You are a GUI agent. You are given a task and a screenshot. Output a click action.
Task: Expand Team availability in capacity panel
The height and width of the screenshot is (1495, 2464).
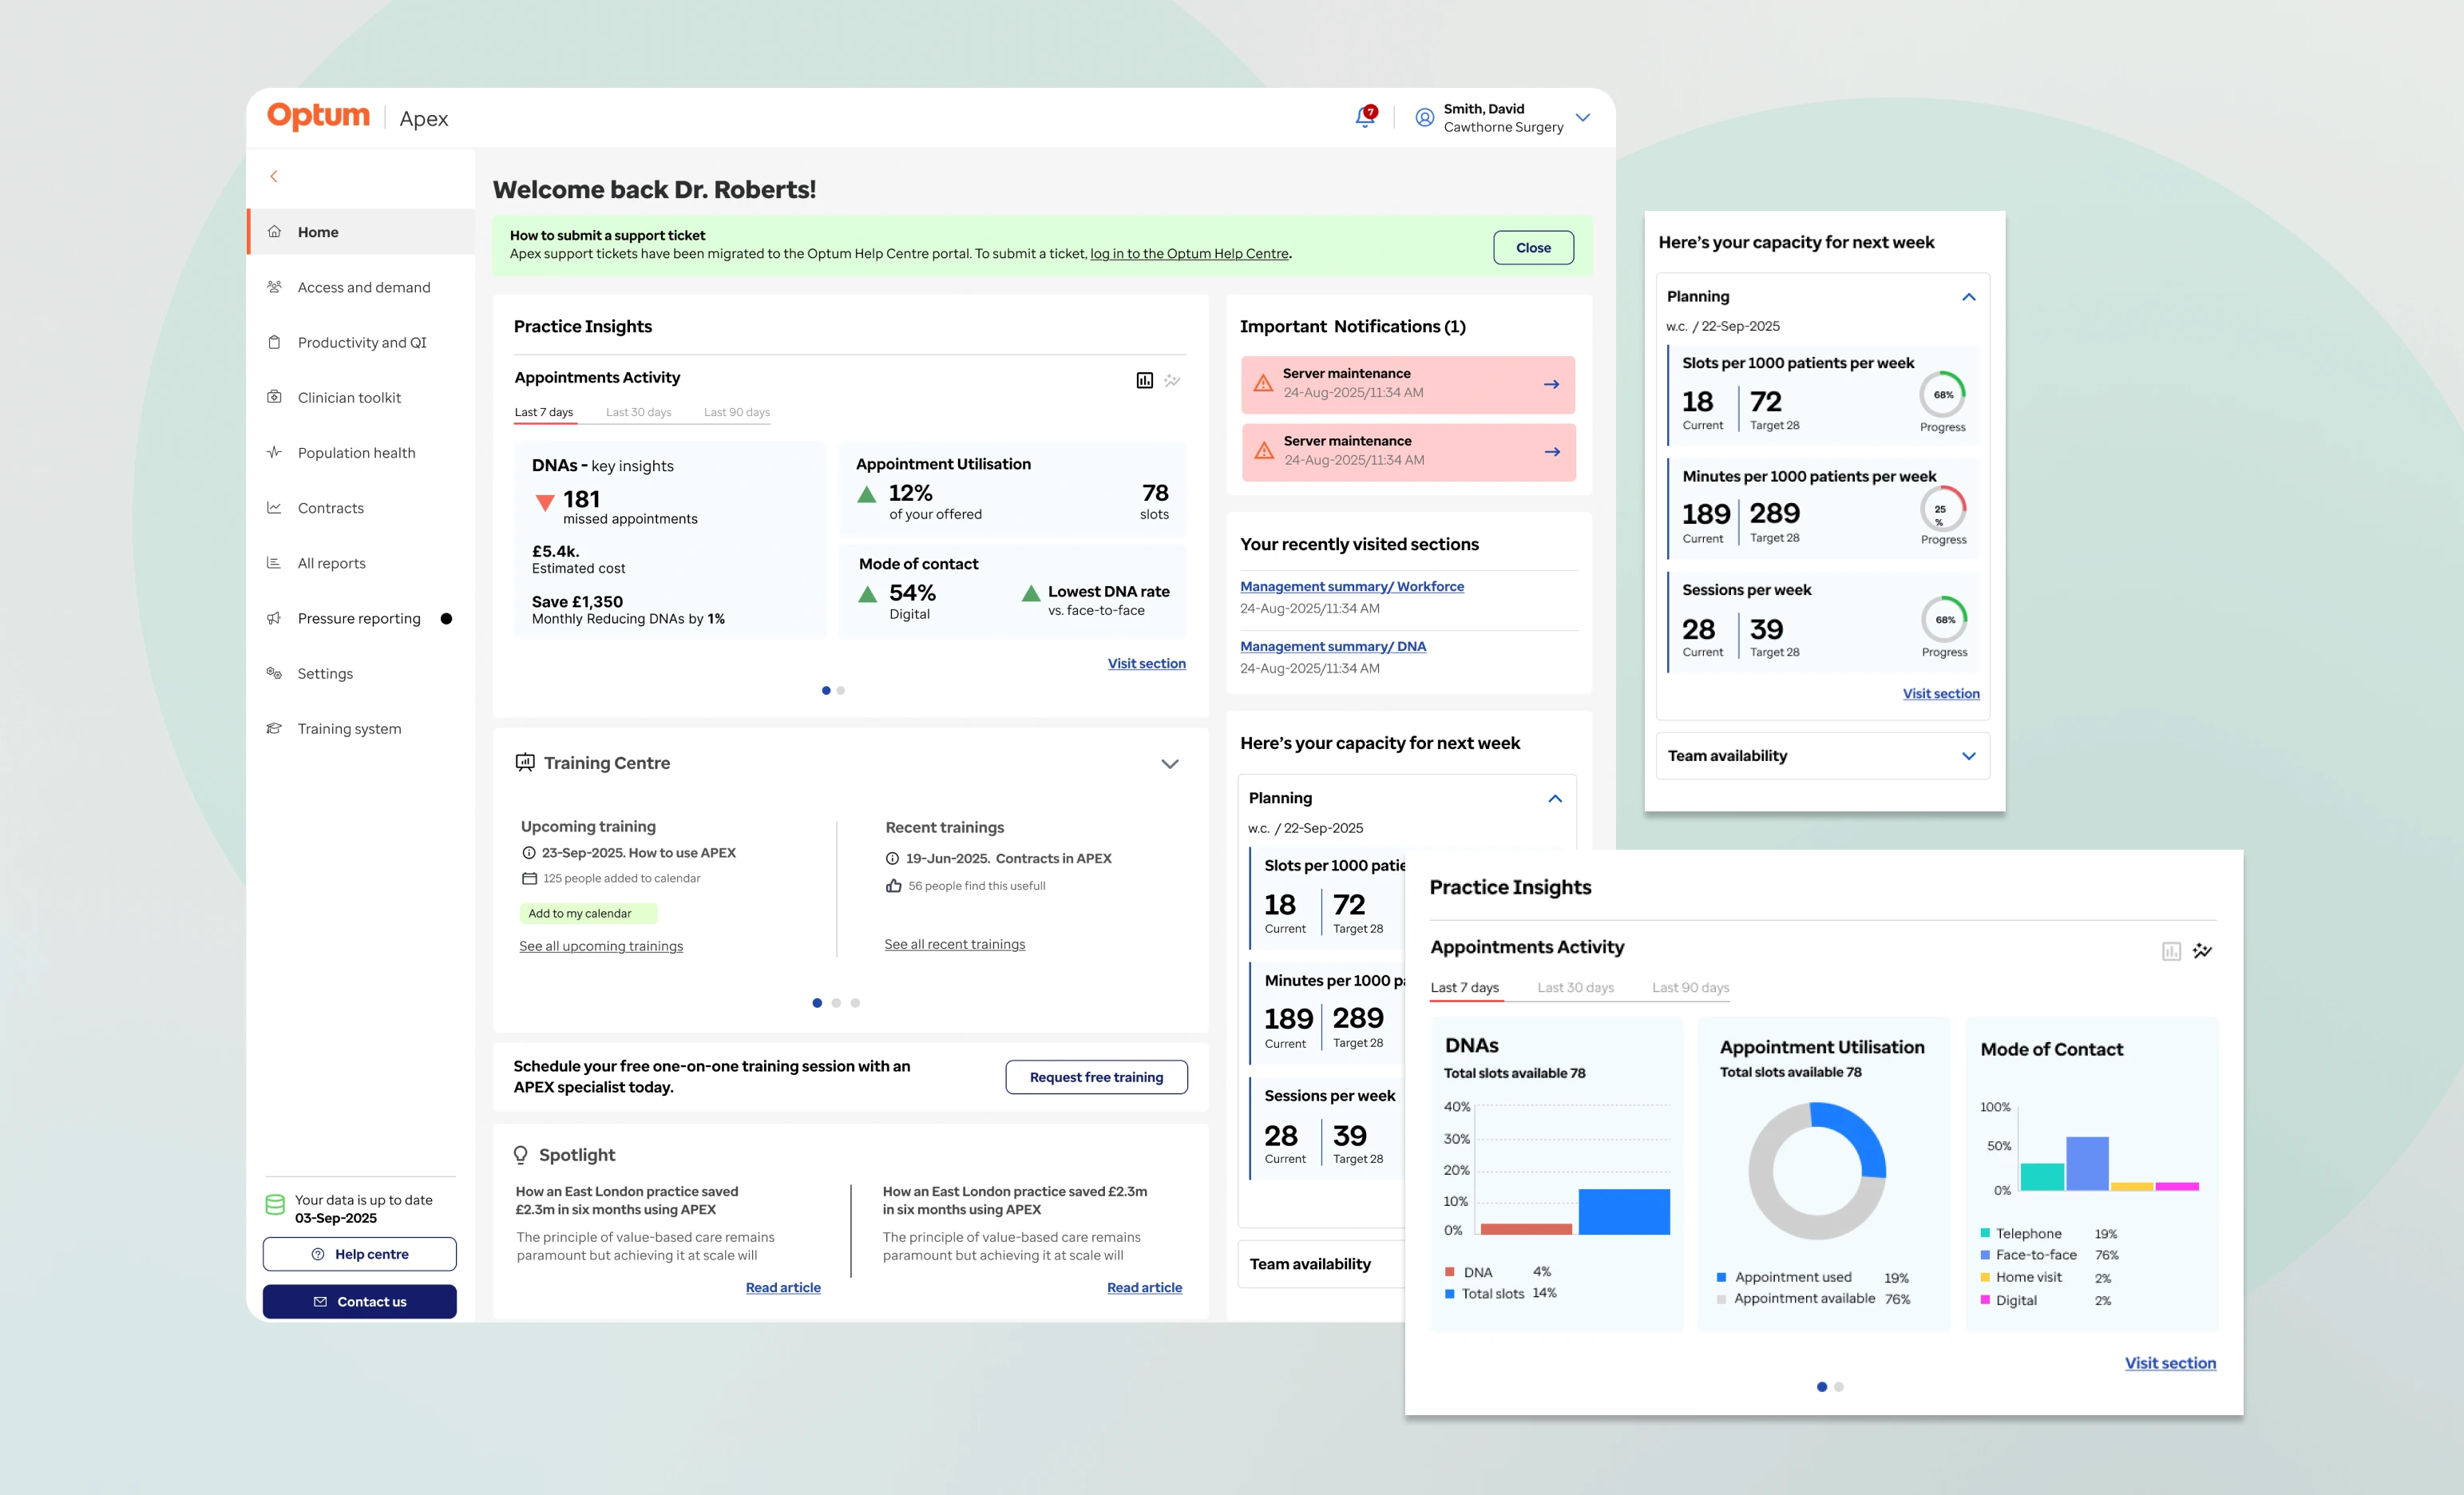click(x=1968, y=756)
